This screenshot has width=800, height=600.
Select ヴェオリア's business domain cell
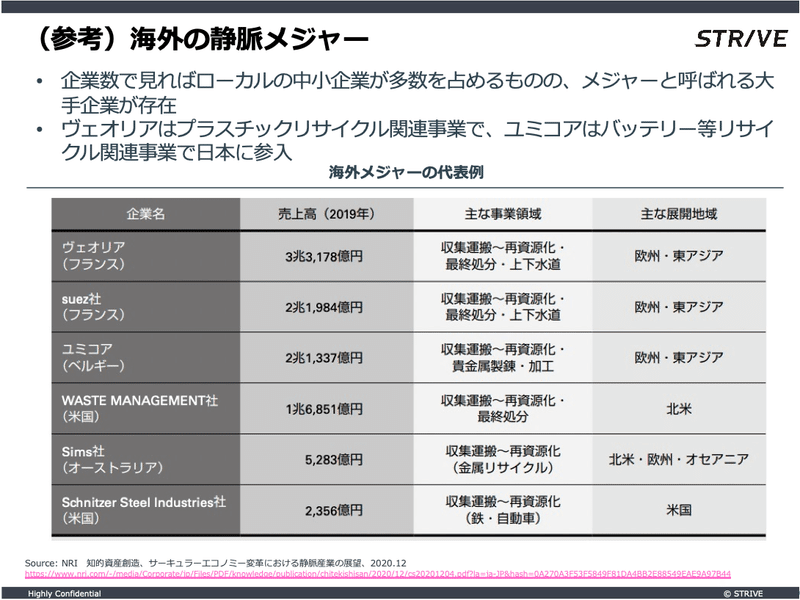(x=503, y=256)
